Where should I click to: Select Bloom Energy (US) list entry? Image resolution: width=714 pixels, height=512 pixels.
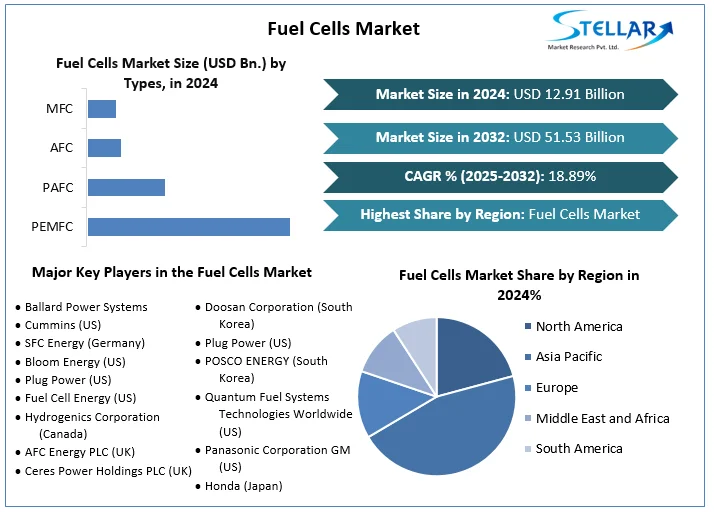click(75, 362)
